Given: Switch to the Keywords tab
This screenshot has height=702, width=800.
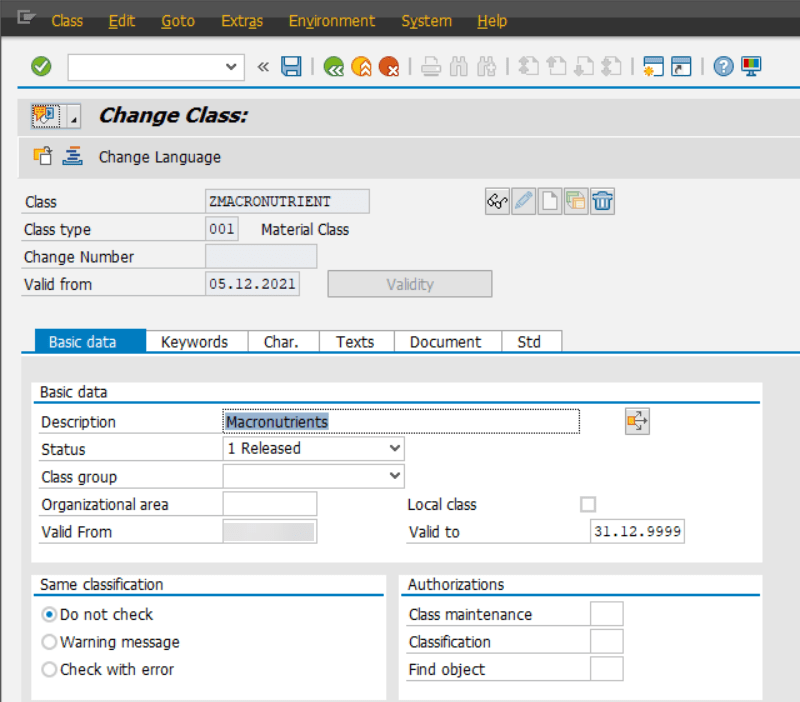Looking at the screenshot, I should pyautogui.click(x=196, y=341).
